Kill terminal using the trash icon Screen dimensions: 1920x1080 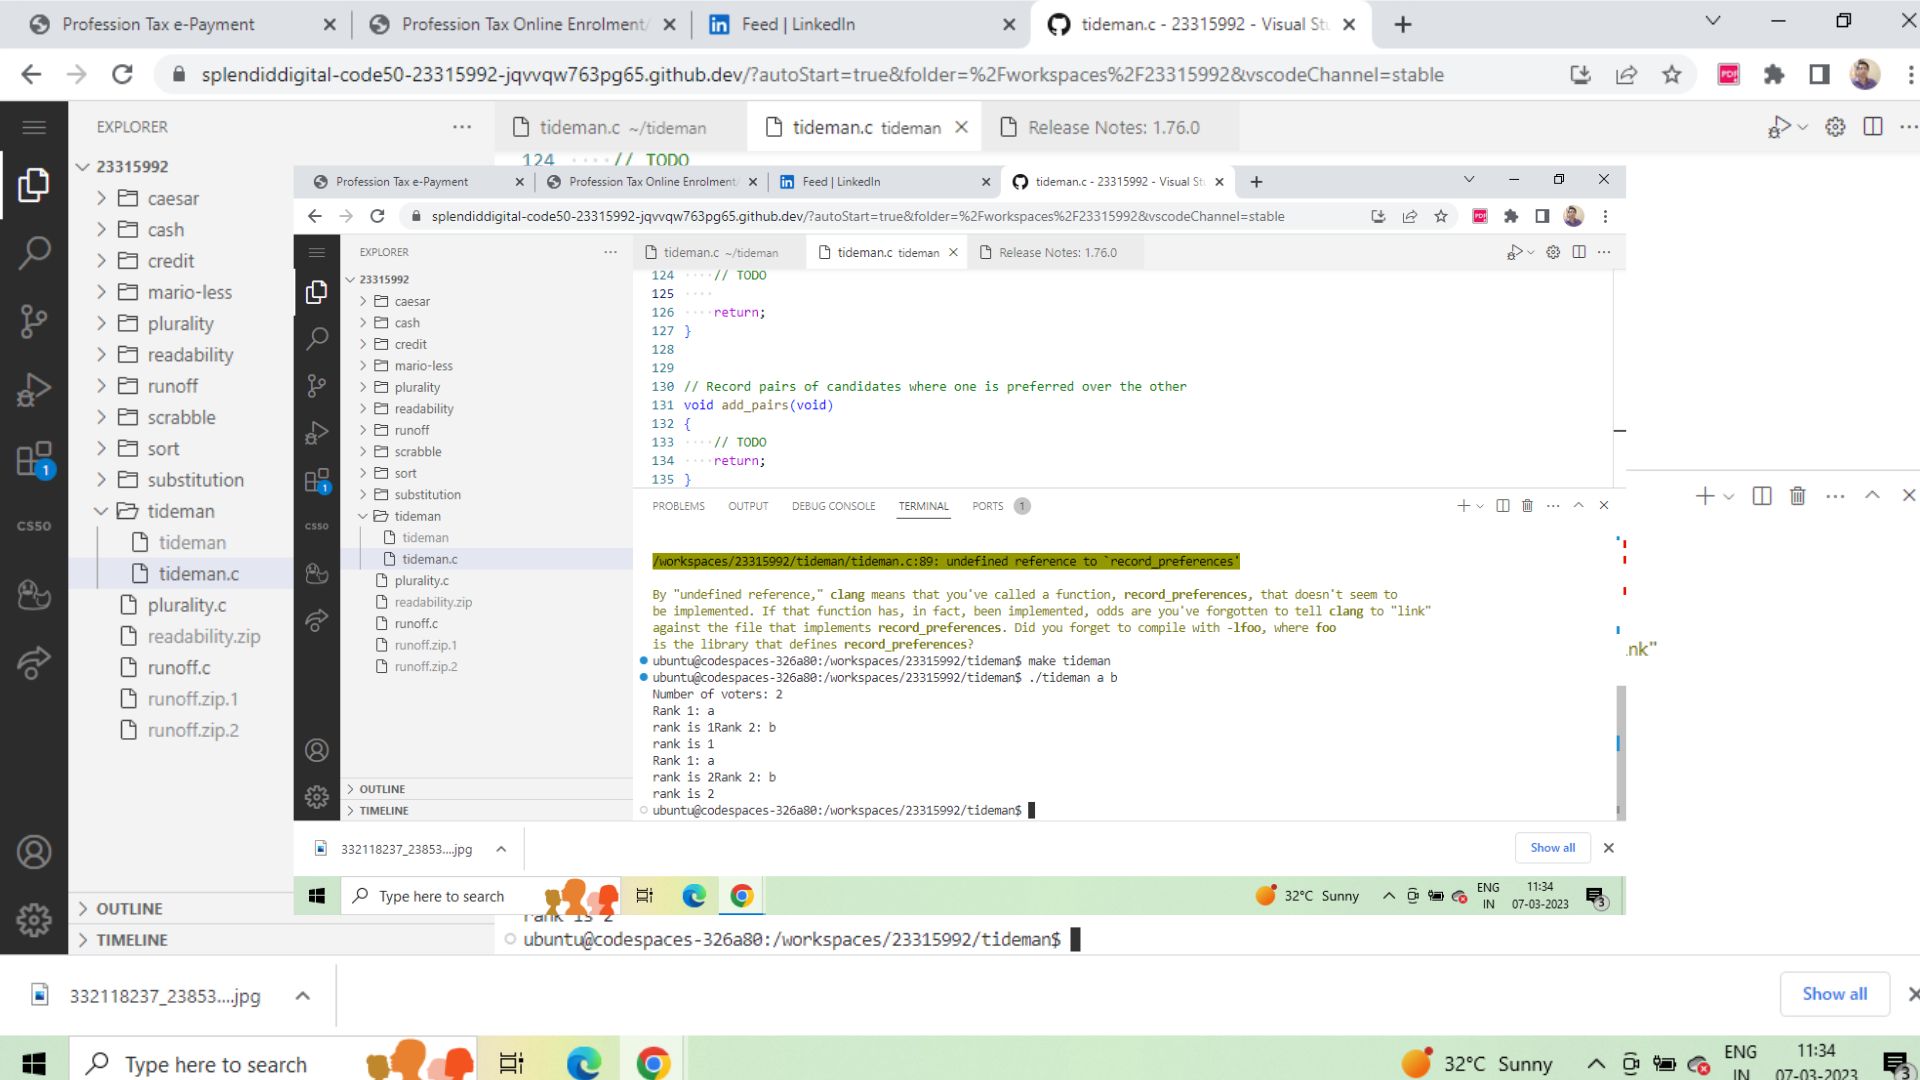point(1797,496)
